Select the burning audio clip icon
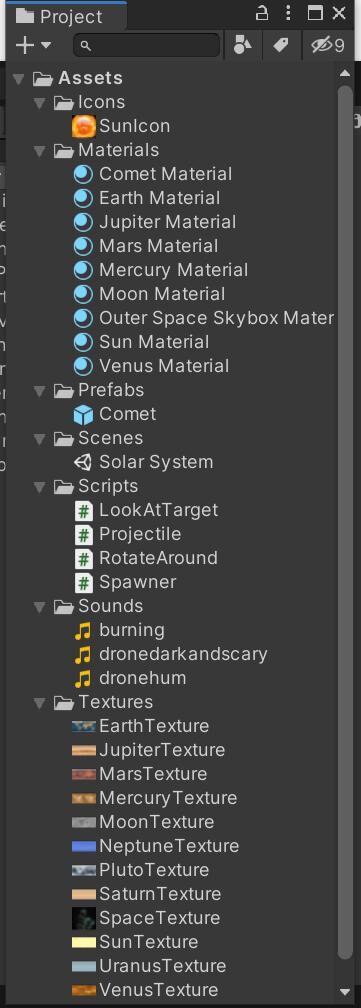361x1008 pixels. coord(83,631)
